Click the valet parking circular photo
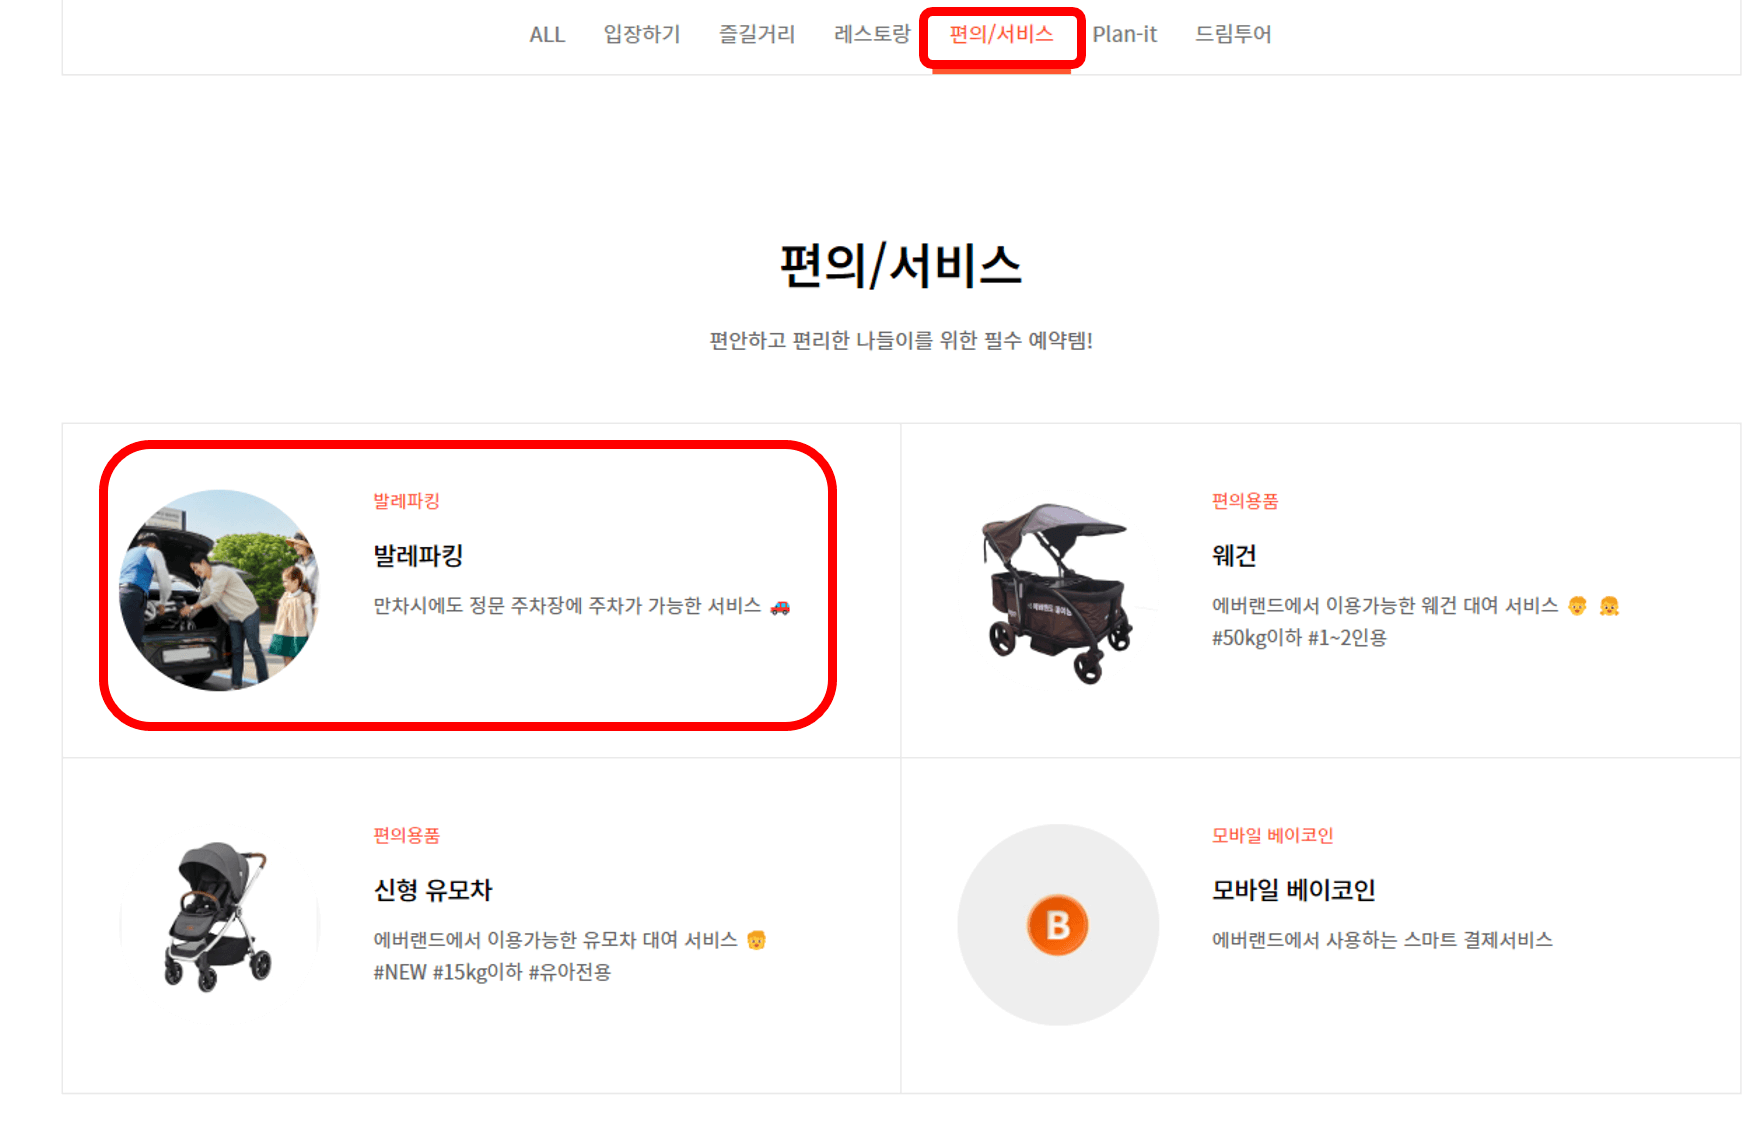1764x1125 pixels. (219, 590)
